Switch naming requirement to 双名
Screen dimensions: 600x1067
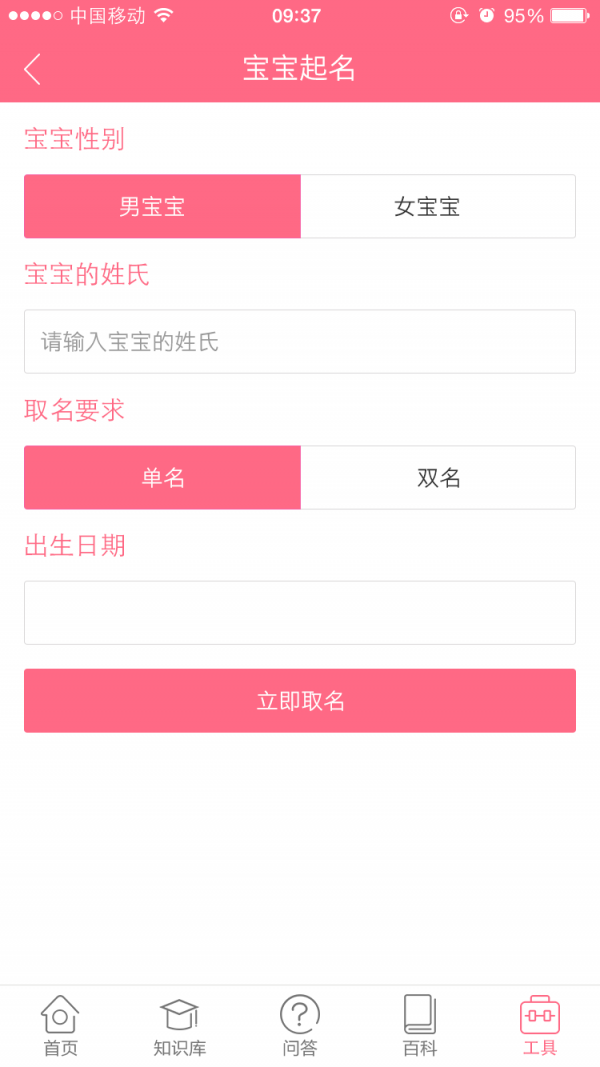click(x=438, y=477)
